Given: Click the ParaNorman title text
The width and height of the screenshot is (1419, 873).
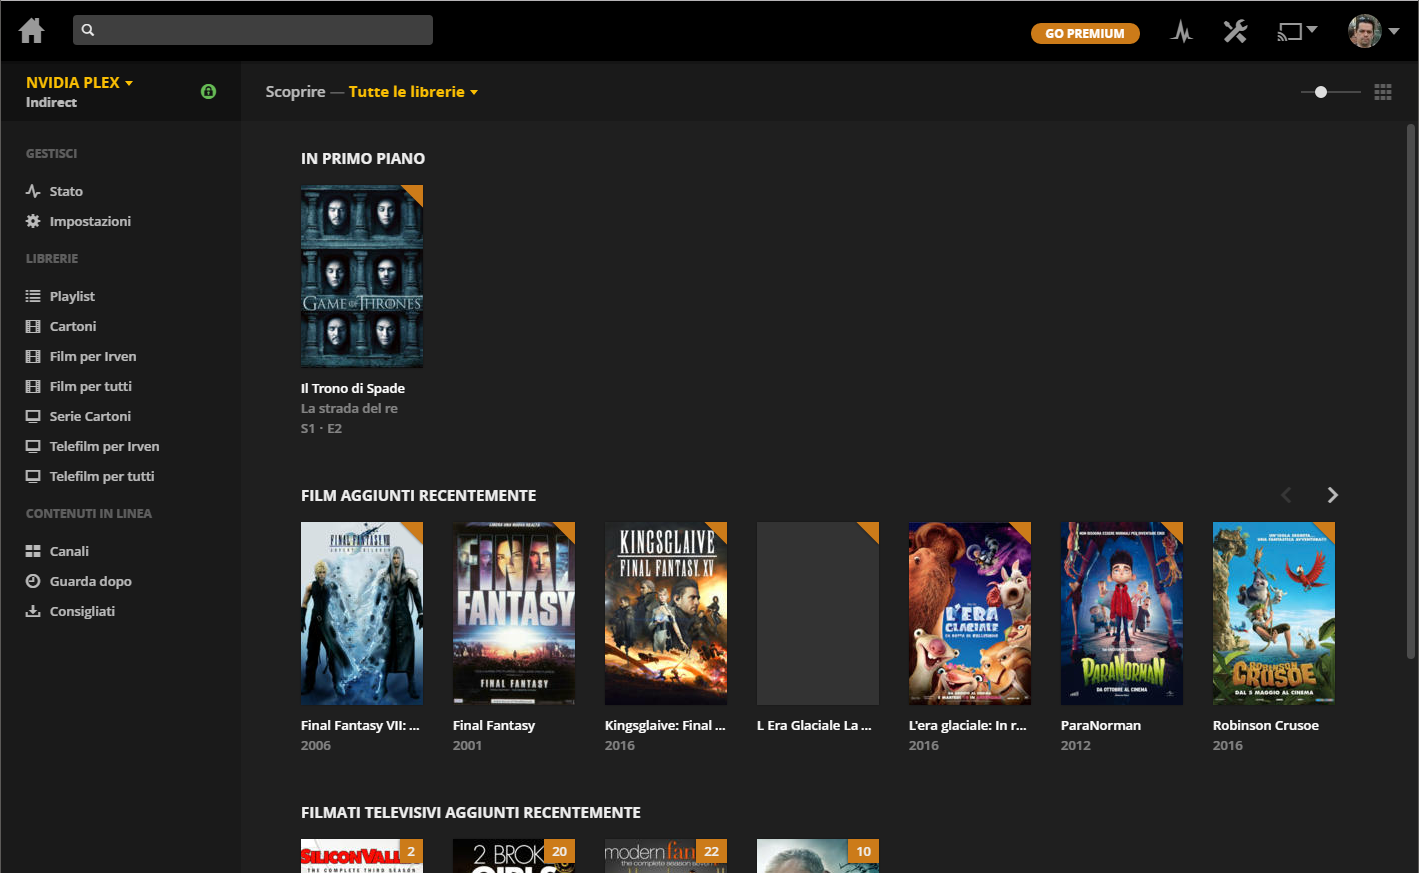Looking at the screenshot, I should click(1101, 725).
